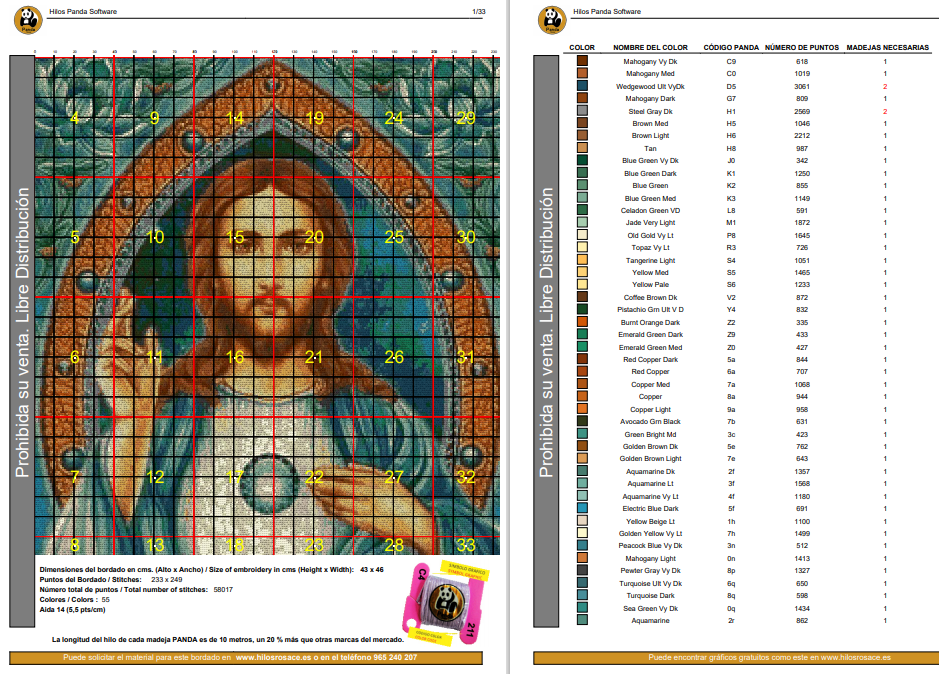Click the Panda logo on the right page
Viewport: 939px width, 674px height.
tap(552, 20)
